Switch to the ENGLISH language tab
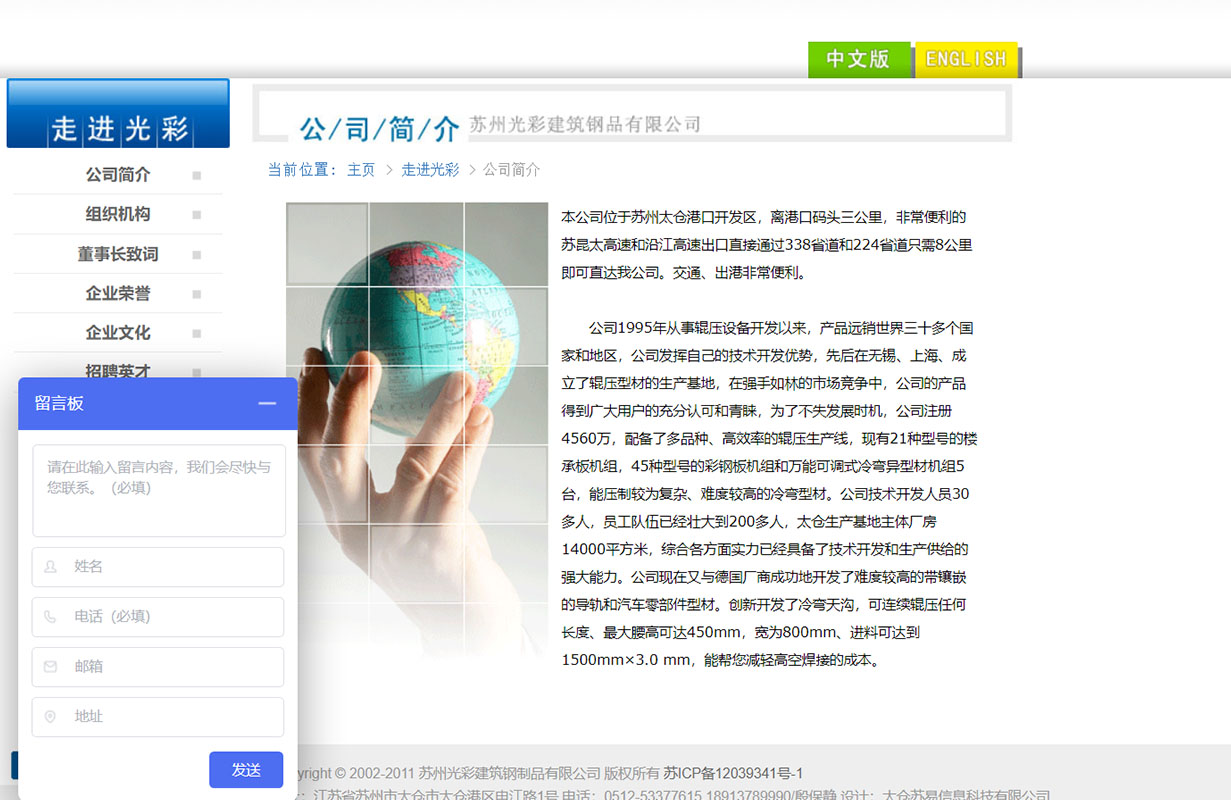Image resolution: width=1231 pixels, height=800 pixels. click(x=965, y=60)
